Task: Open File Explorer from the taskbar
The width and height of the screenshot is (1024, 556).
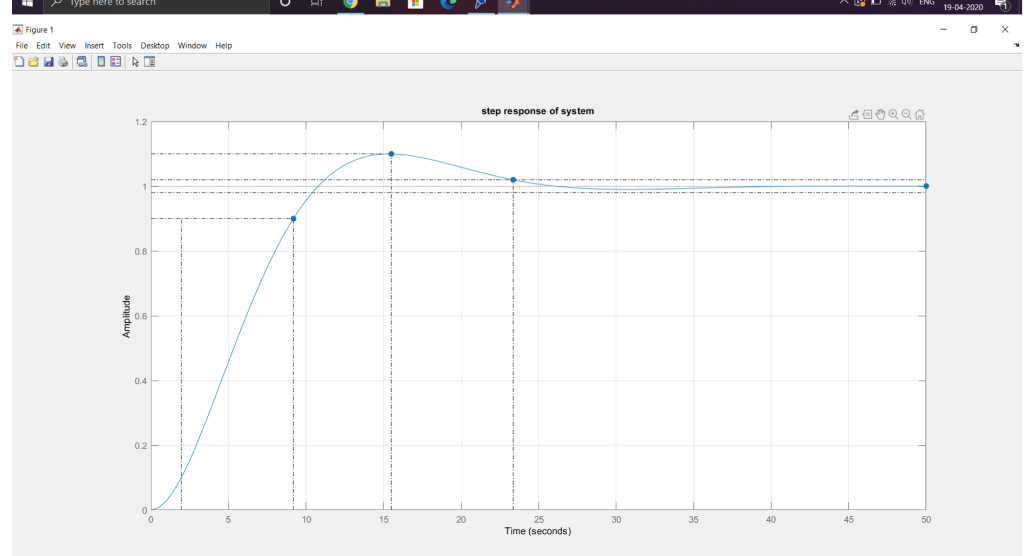Action: coord(383,3)
